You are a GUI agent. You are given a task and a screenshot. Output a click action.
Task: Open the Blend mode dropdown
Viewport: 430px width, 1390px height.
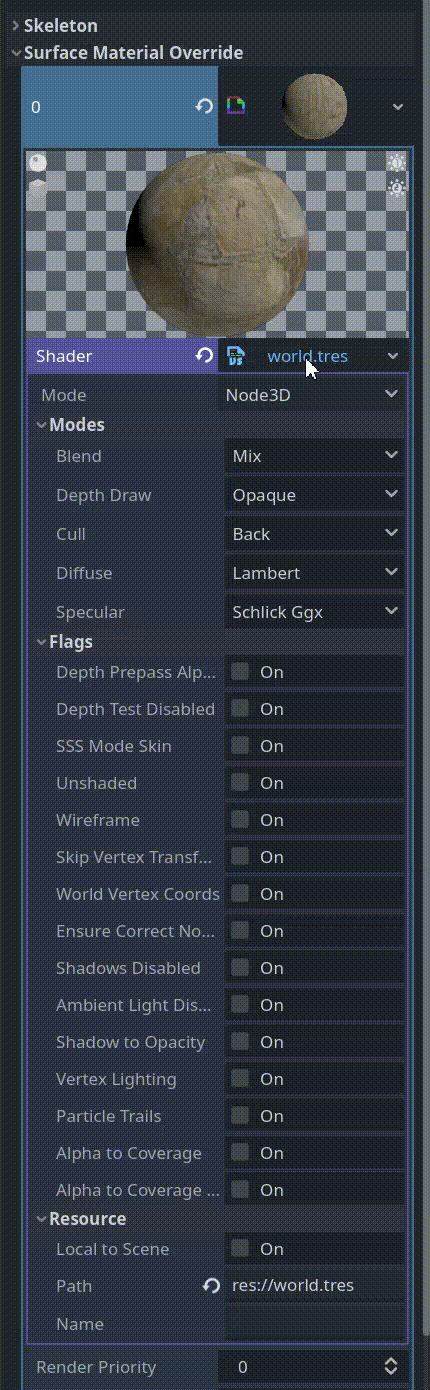click(314, 456)
